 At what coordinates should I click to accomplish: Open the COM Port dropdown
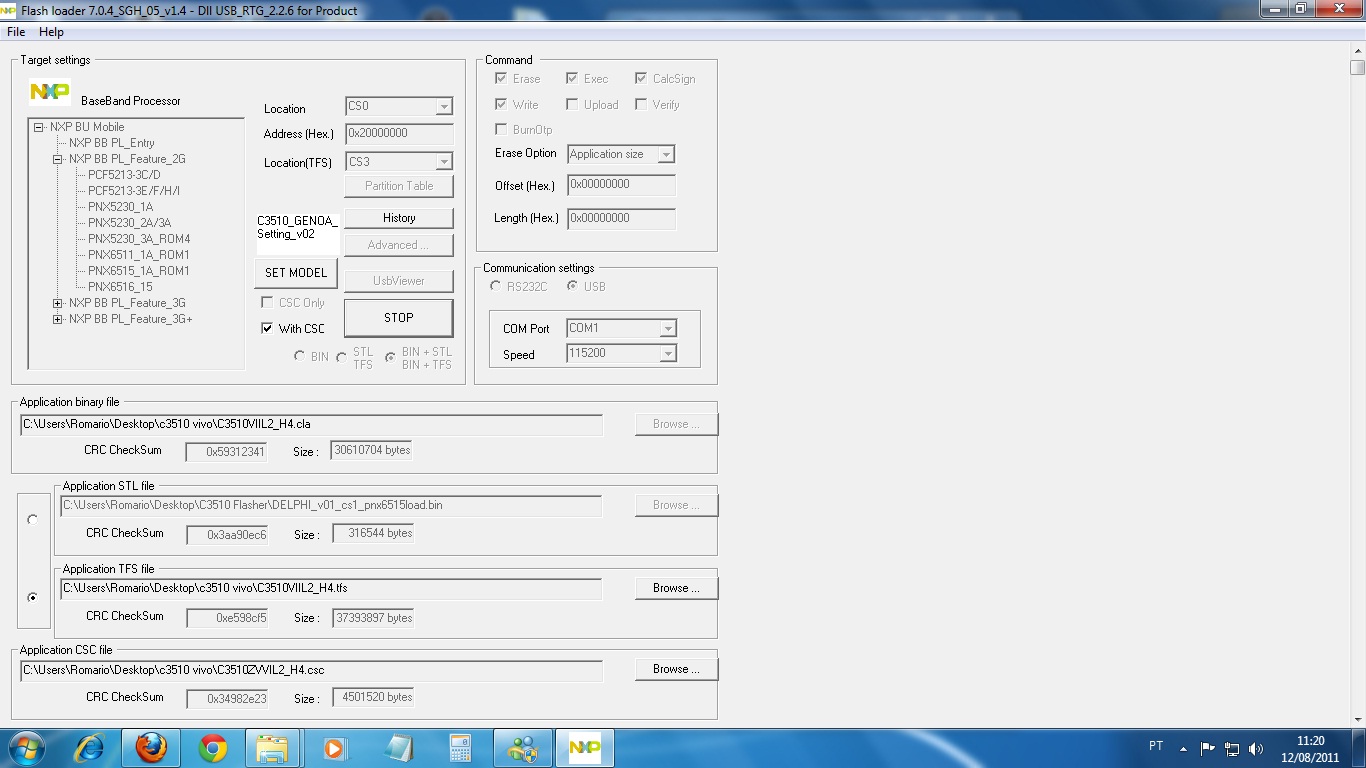pyautogui.click(x=668, y=328)
